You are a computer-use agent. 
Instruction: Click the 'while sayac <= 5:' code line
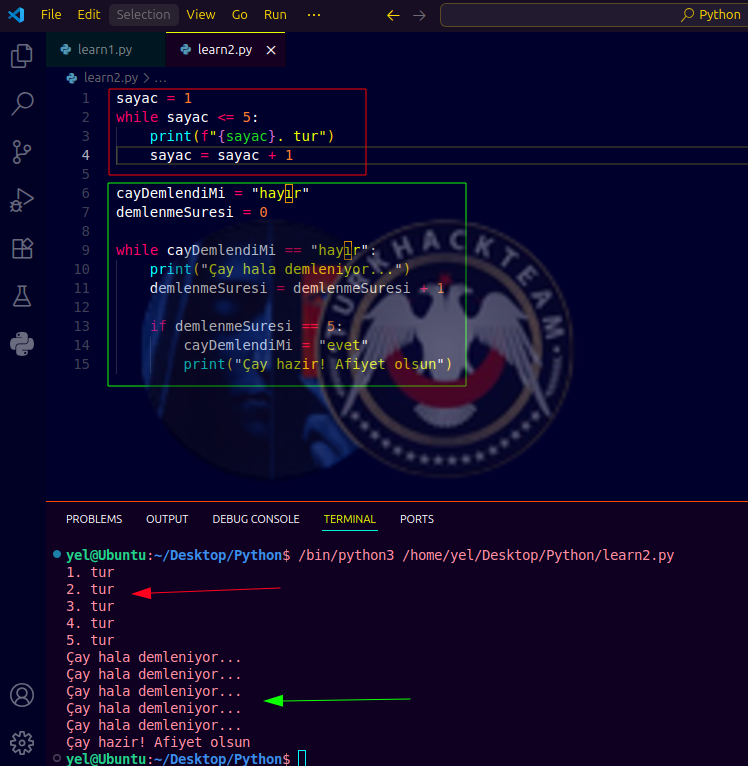[x=187, y=117]
